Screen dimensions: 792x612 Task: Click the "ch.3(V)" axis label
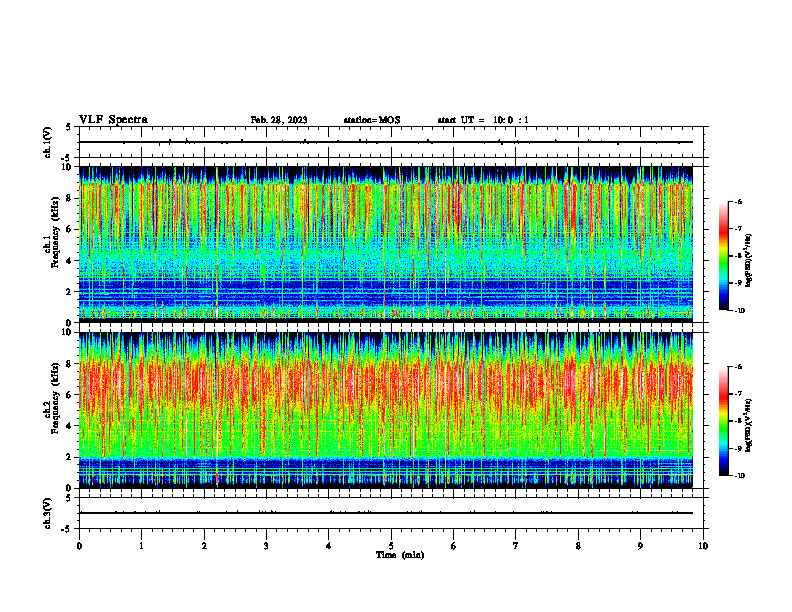tap(48, 514)
